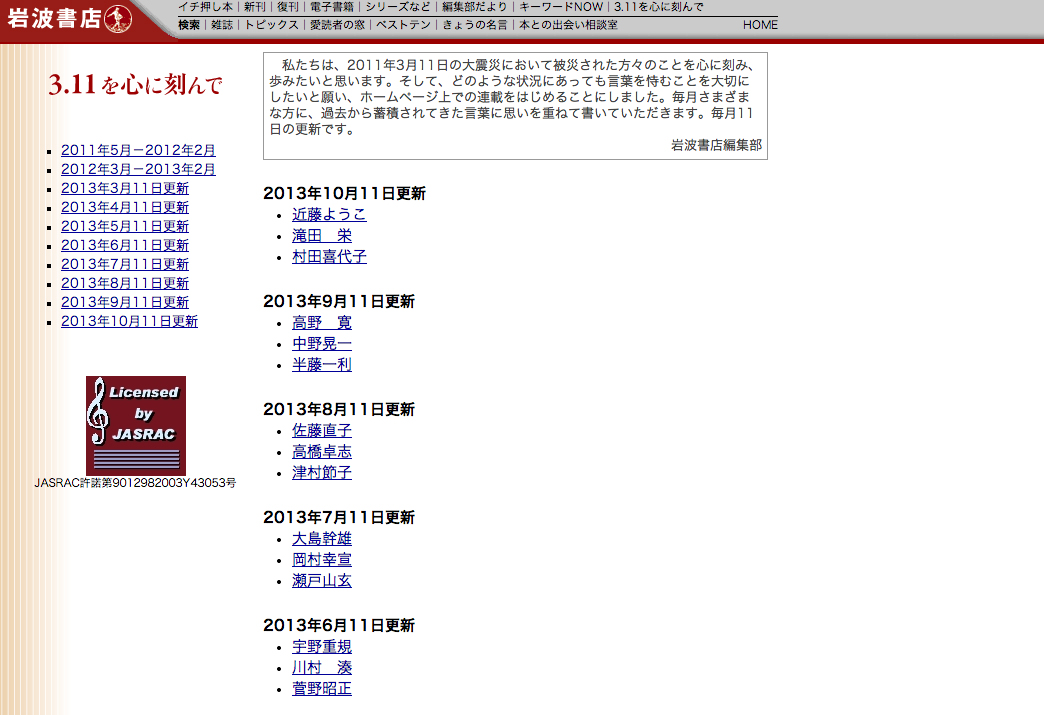This screenshot has width=1044, height=715.
Task: Open the 2011年5月−2012年2月 archive link
Action: click(x=138, y=150)
